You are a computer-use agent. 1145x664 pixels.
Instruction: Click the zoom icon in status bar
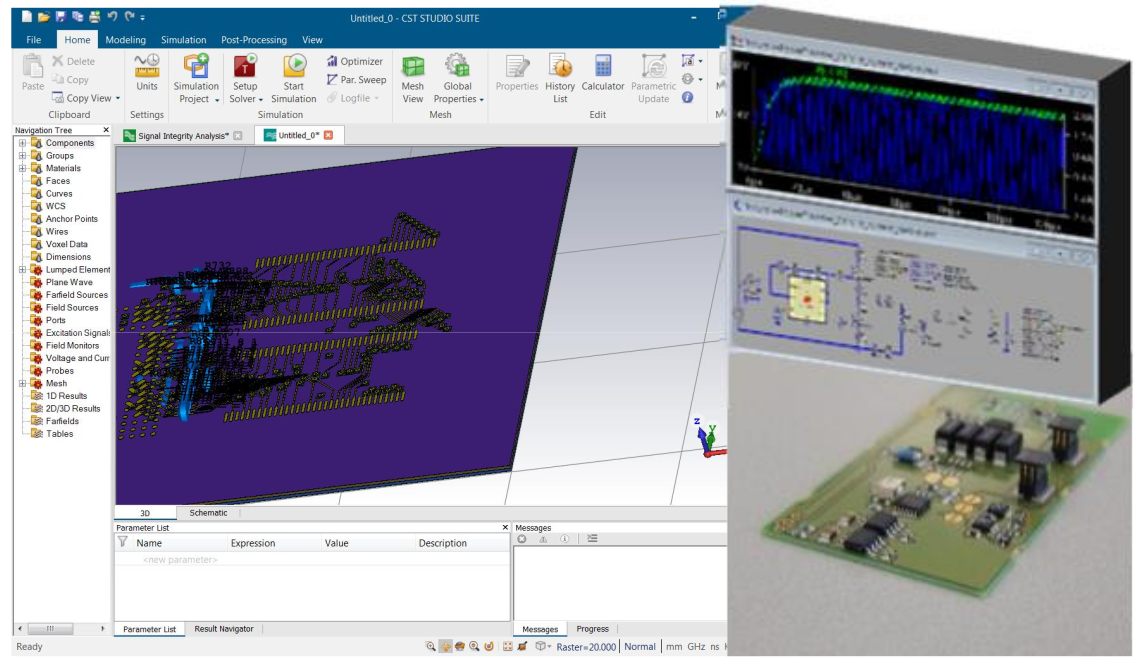(431, 646)
